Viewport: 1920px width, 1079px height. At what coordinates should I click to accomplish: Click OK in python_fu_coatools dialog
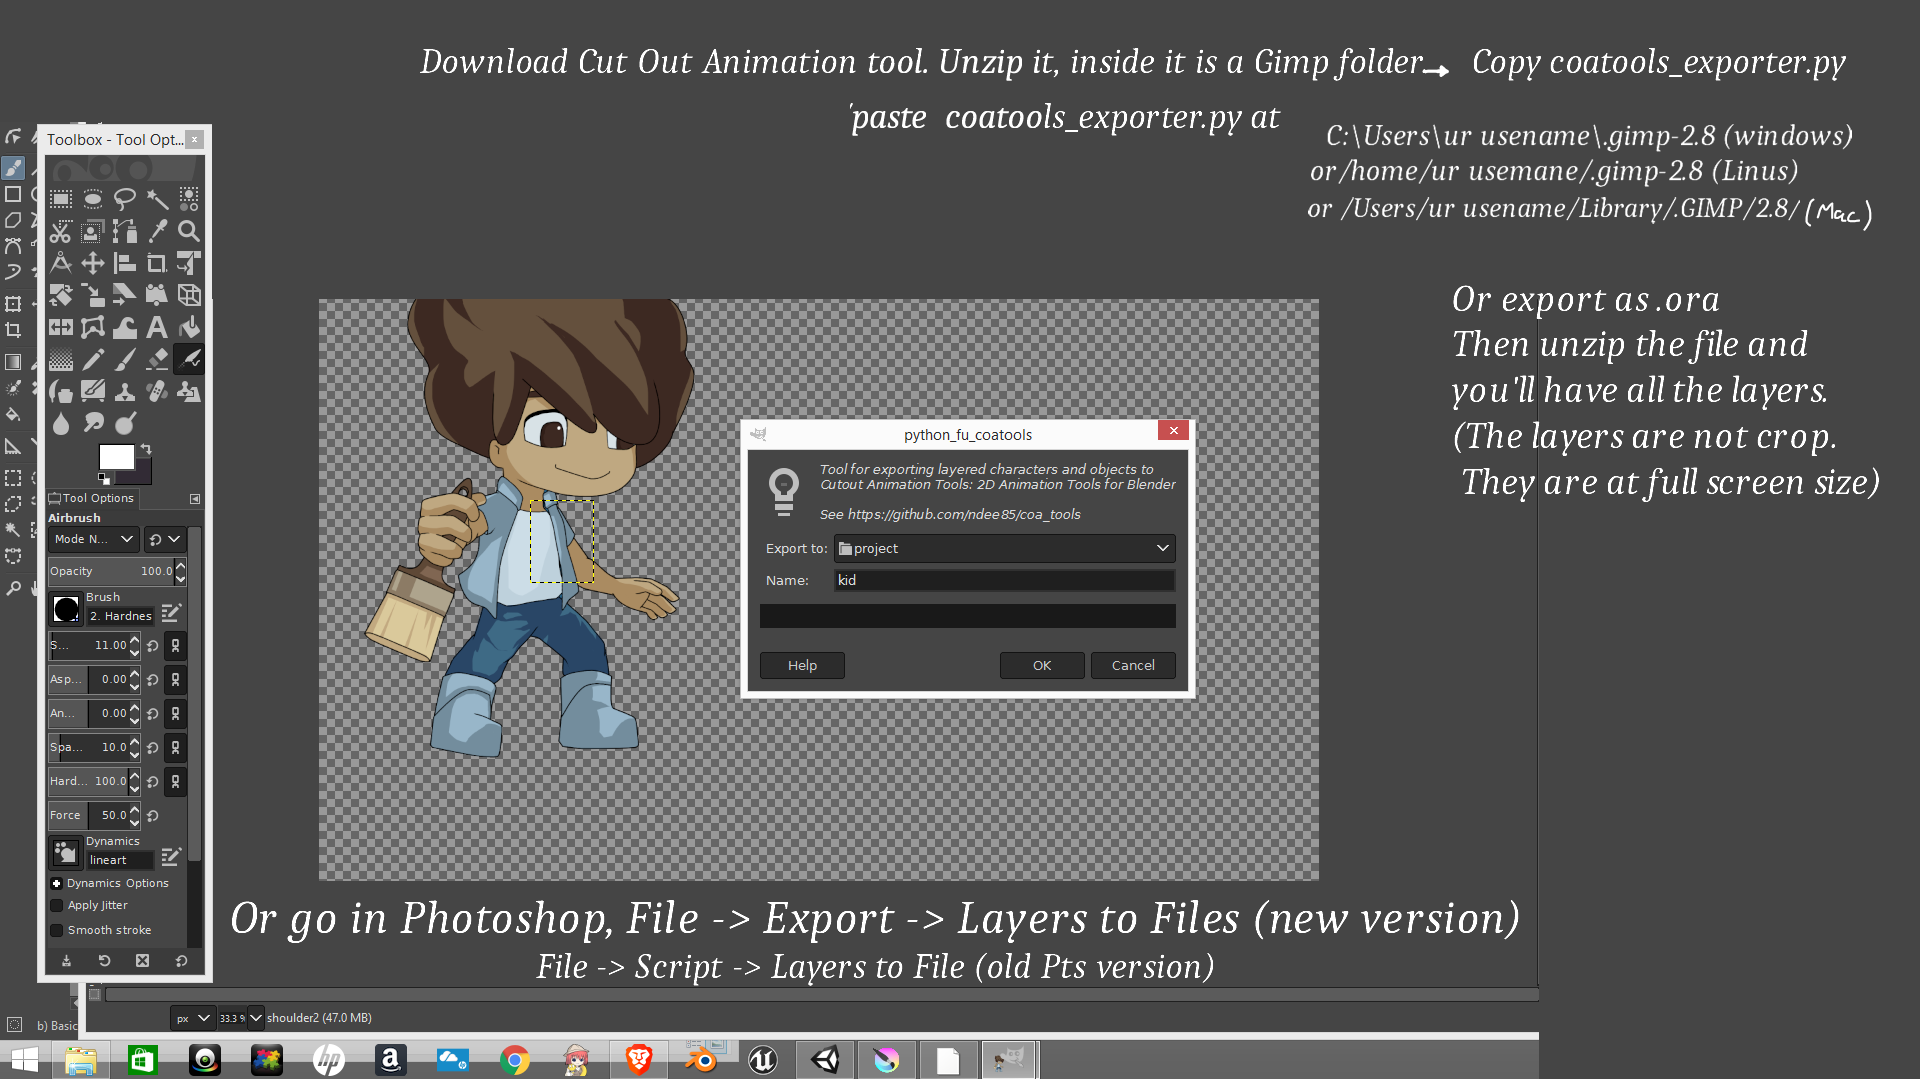[1042, 665]
